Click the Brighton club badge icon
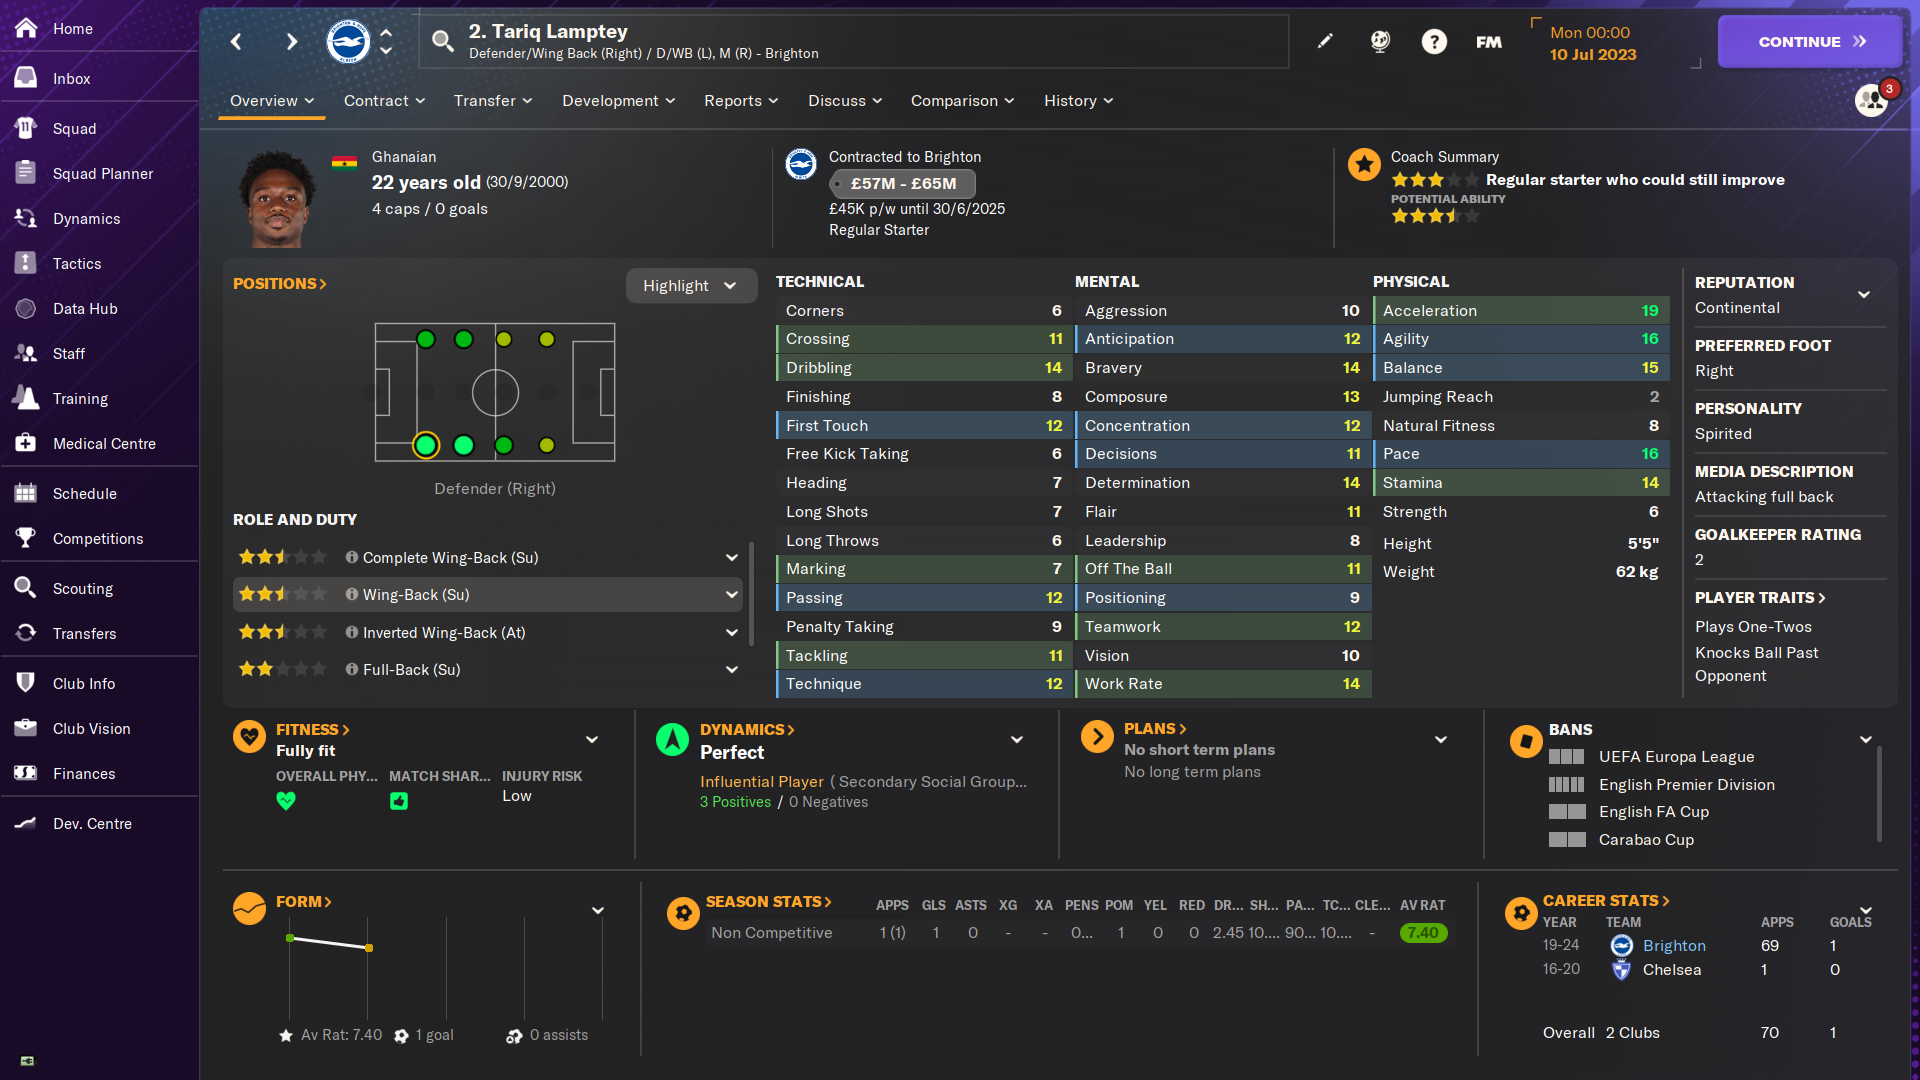Viewport: 1920px width, 1080px height. [x=349, y=41]
